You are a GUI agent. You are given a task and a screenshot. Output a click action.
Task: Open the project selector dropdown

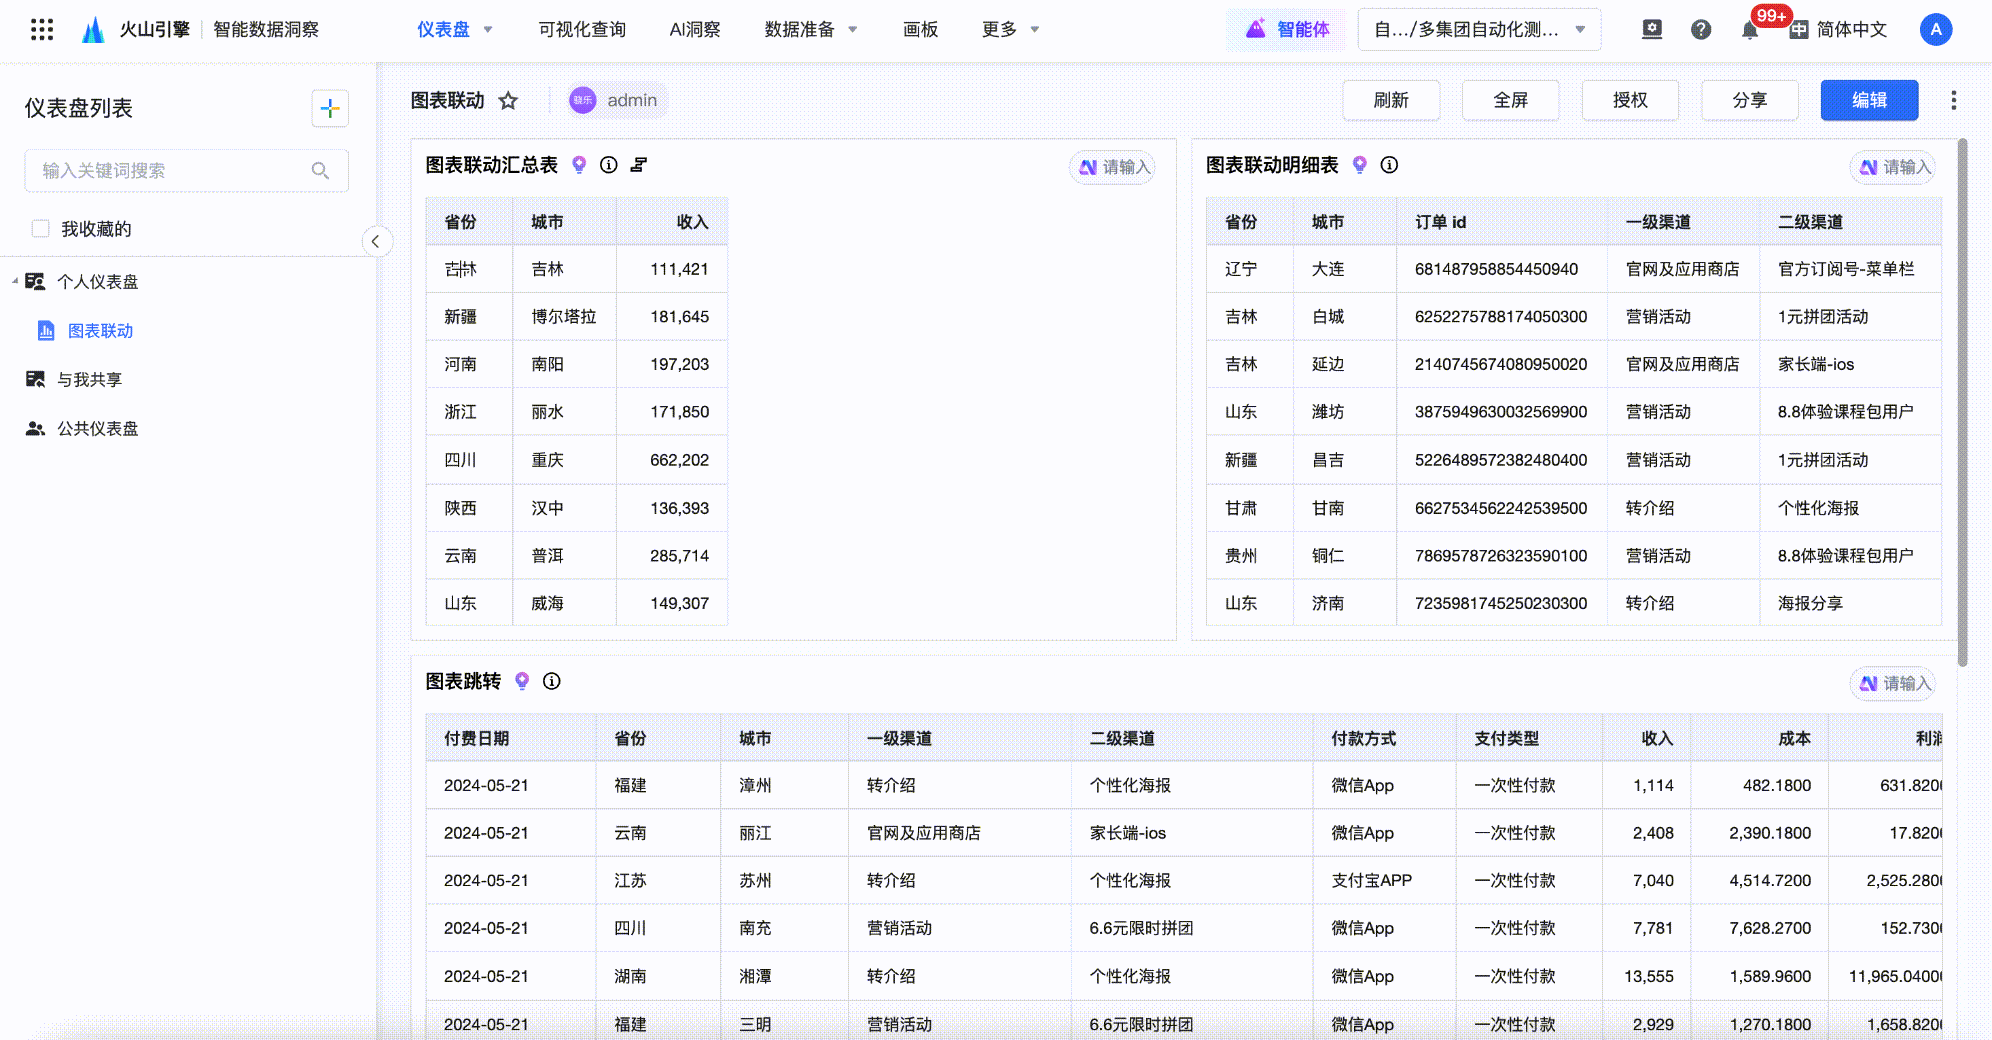[x=1478, y=30]
